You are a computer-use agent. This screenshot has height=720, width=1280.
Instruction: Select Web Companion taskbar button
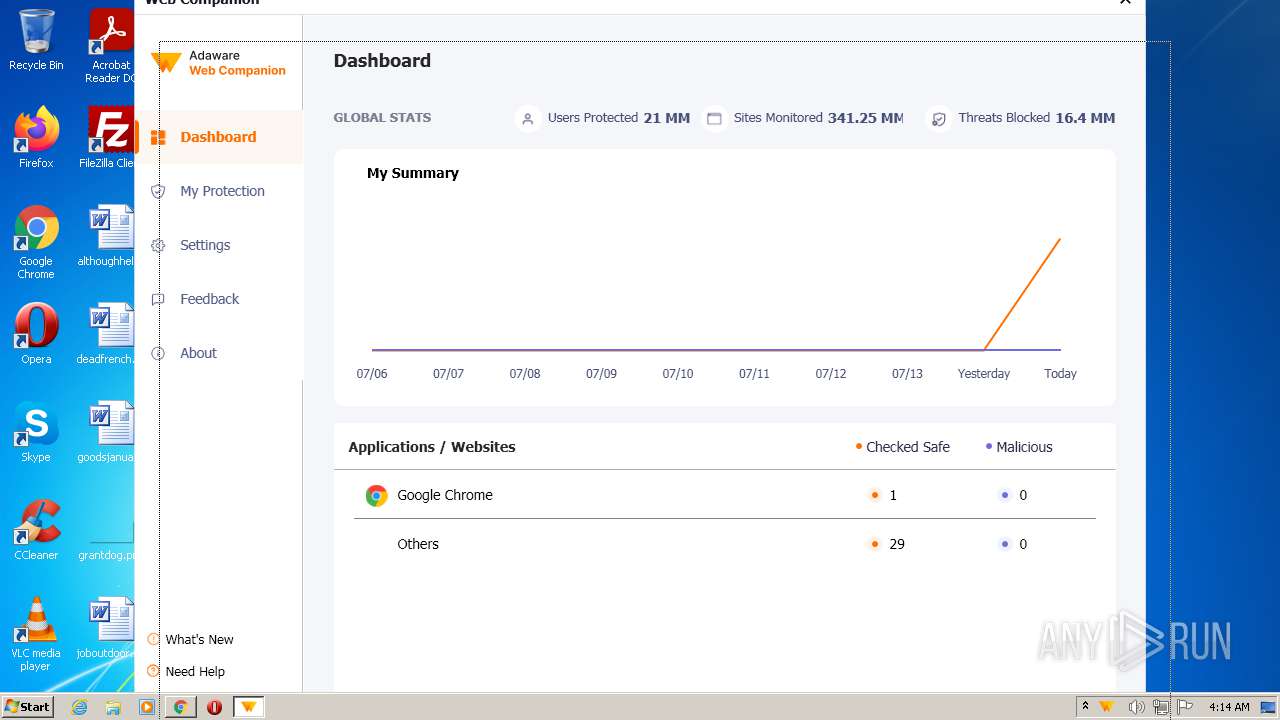(x=248, y=707)
